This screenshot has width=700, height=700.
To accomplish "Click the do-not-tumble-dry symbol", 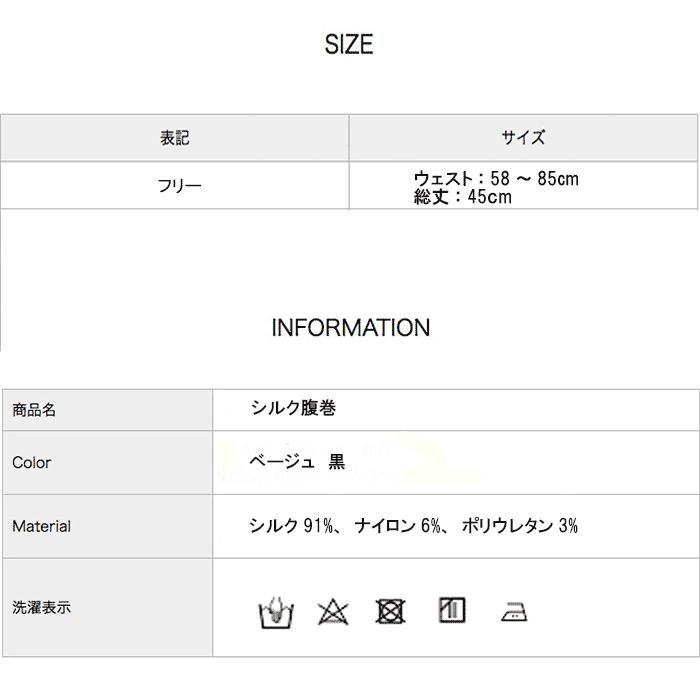I will [x=391, y=611].
